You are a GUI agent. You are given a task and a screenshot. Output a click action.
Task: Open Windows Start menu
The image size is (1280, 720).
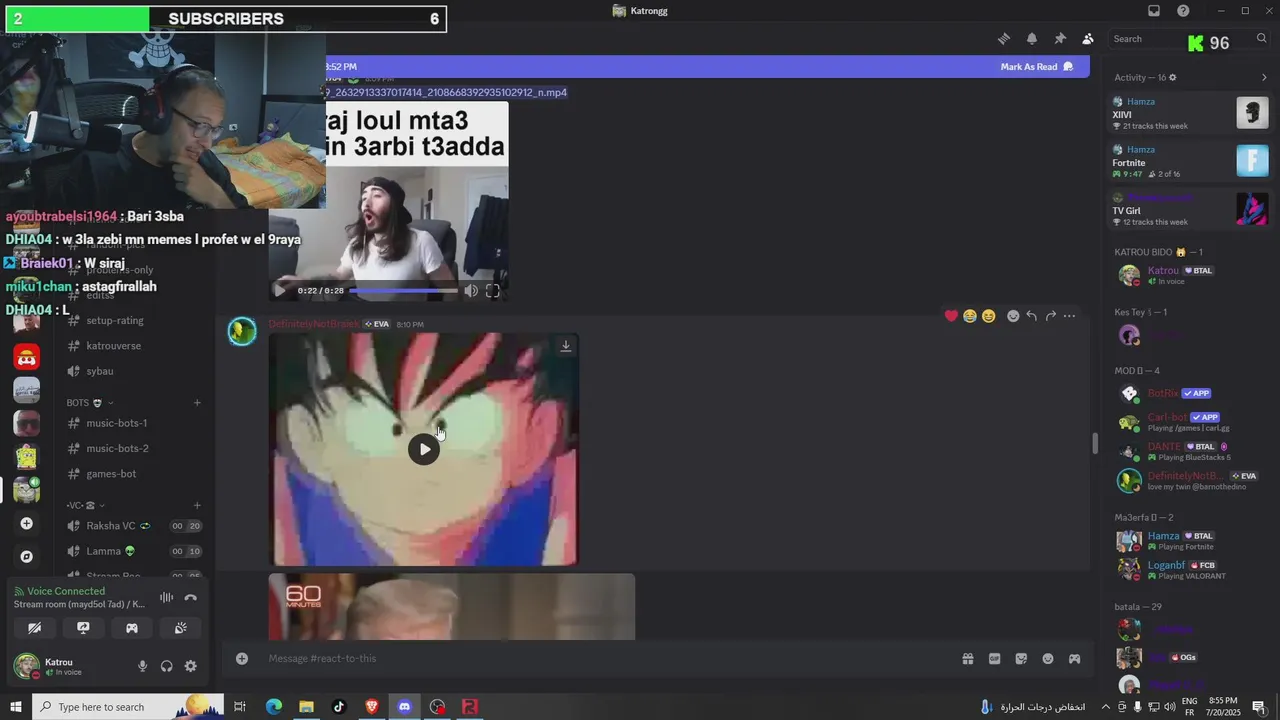(x=16, y=707)
